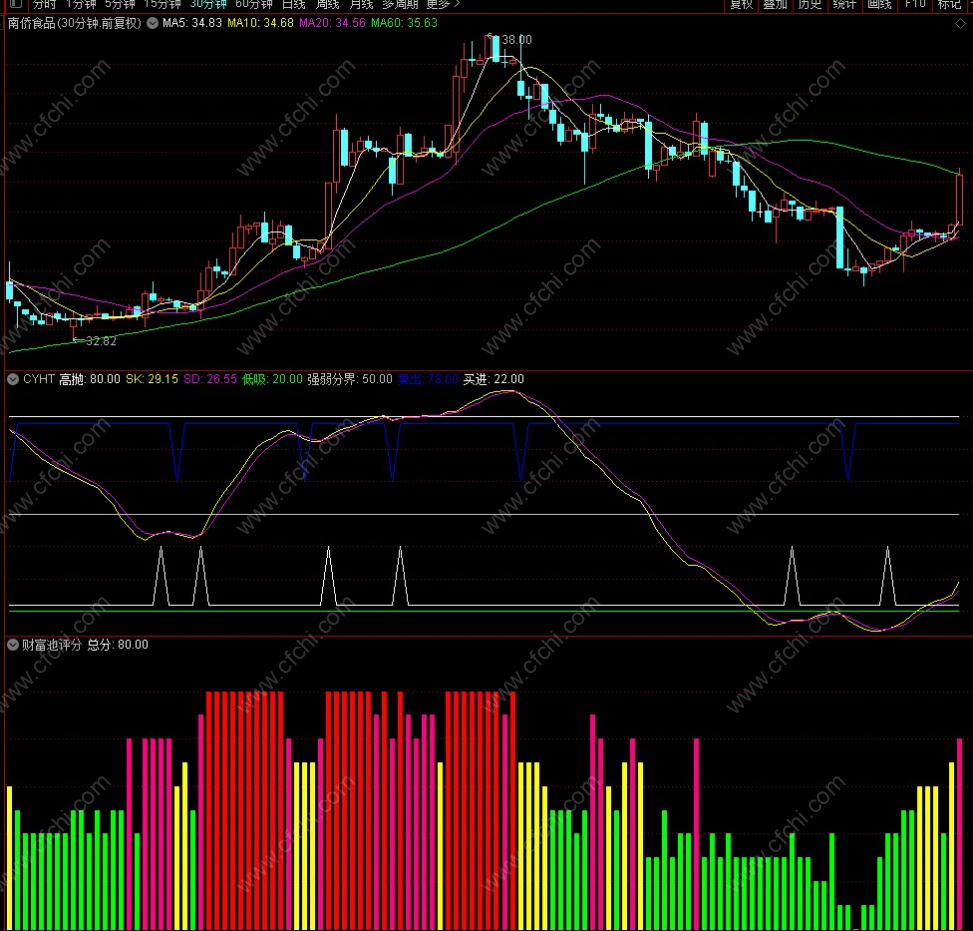
Task: Click the MA60: 35.63 label
Action: coord(404,24)
